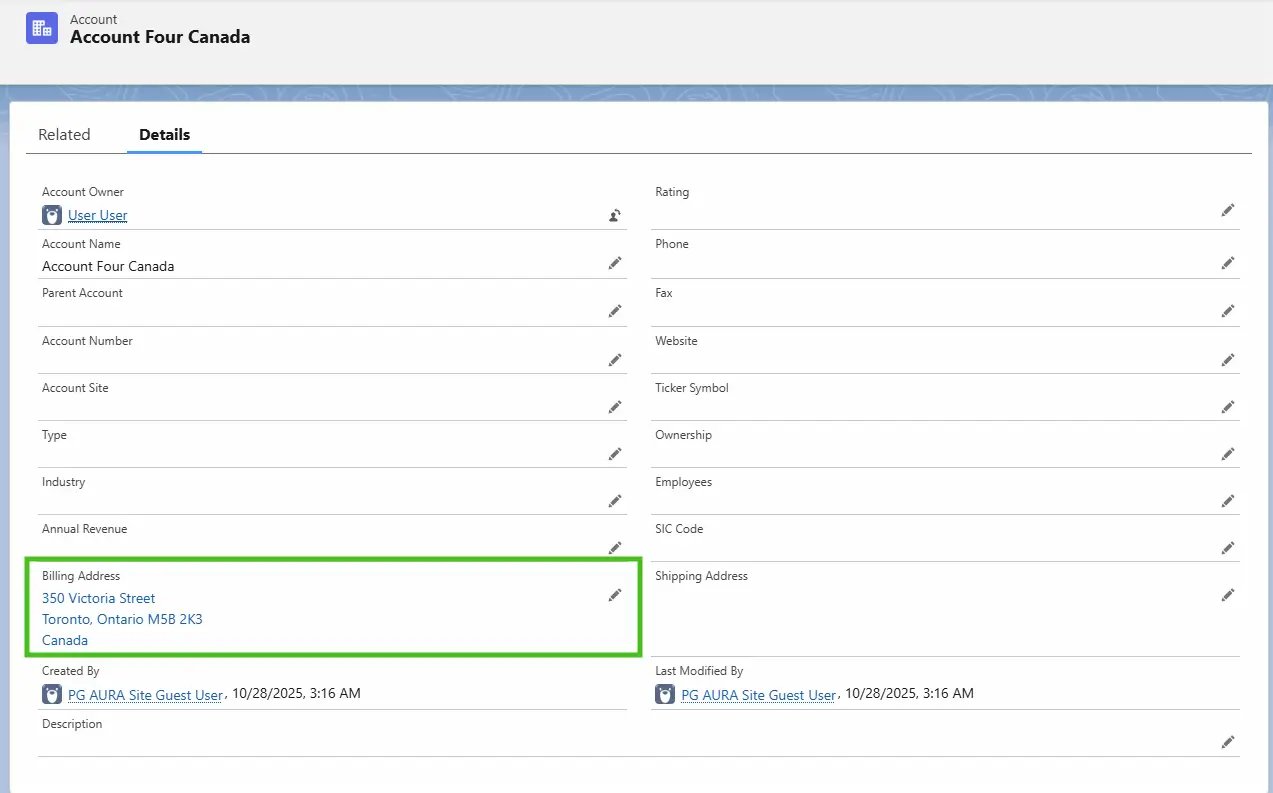The image size is (1273, 793).
Task: Edit the Annual Revenue field
Action: point(615,548)
